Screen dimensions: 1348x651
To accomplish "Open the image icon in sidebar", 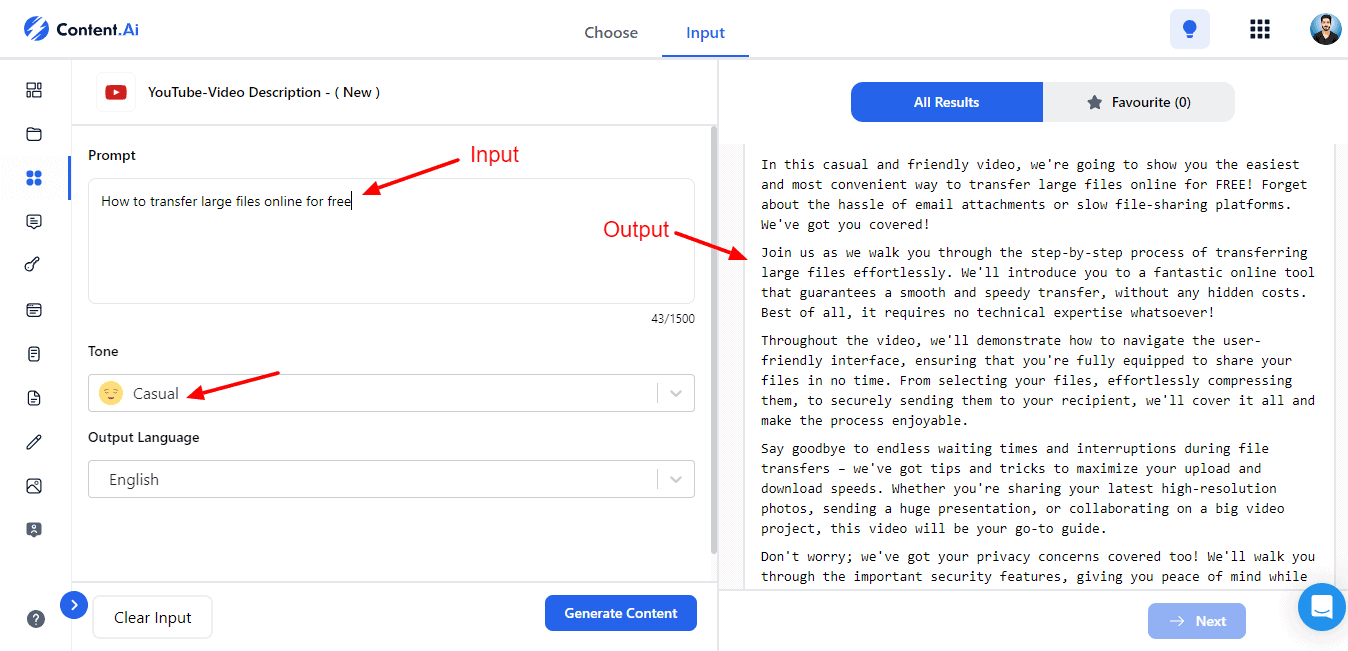I will 34,486.
